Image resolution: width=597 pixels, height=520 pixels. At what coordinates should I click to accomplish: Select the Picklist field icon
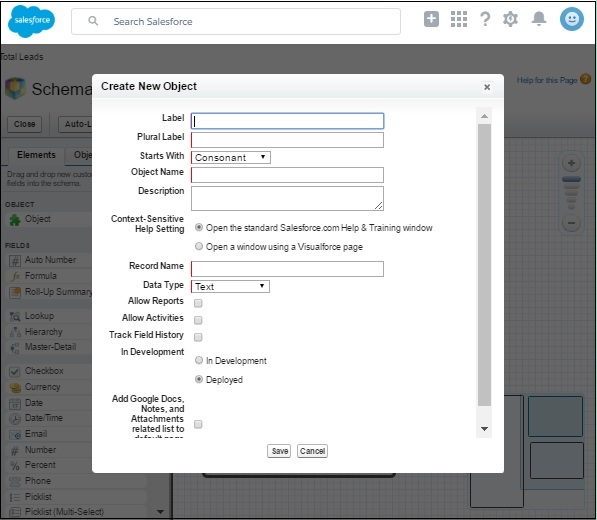tap(15, 497)
